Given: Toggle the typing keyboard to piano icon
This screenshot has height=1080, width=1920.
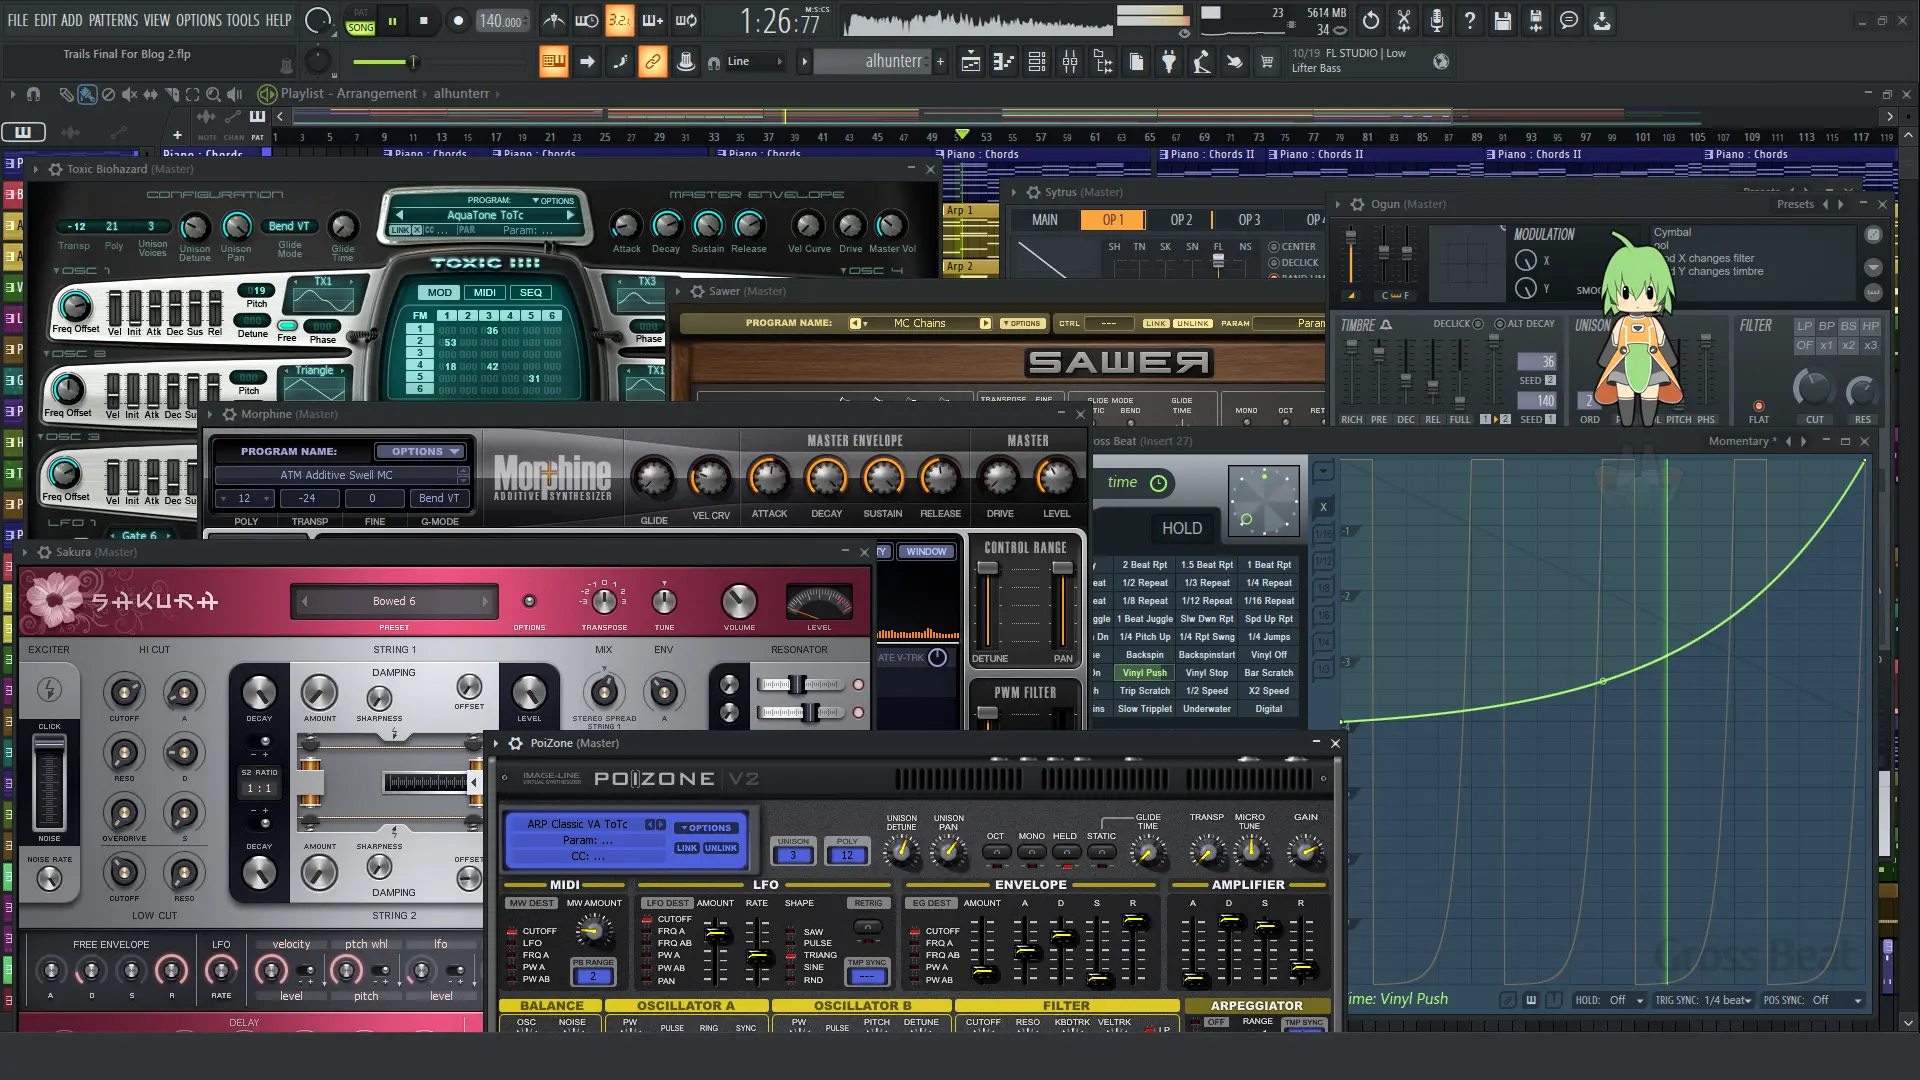Looking at the screenshot, I should point(553,62).
